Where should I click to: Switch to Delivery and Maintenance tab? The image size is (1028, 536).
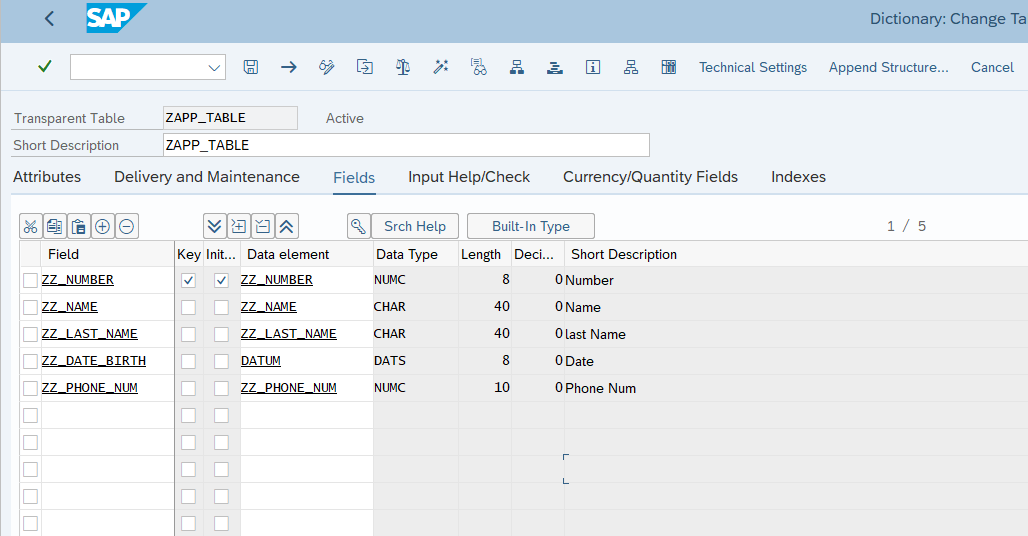pos(207,177)
